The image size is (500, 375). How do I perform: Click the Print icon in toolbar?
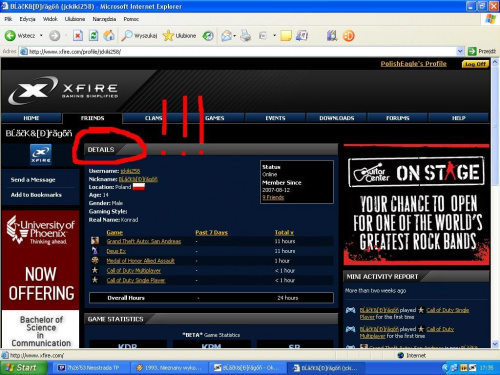246,35
